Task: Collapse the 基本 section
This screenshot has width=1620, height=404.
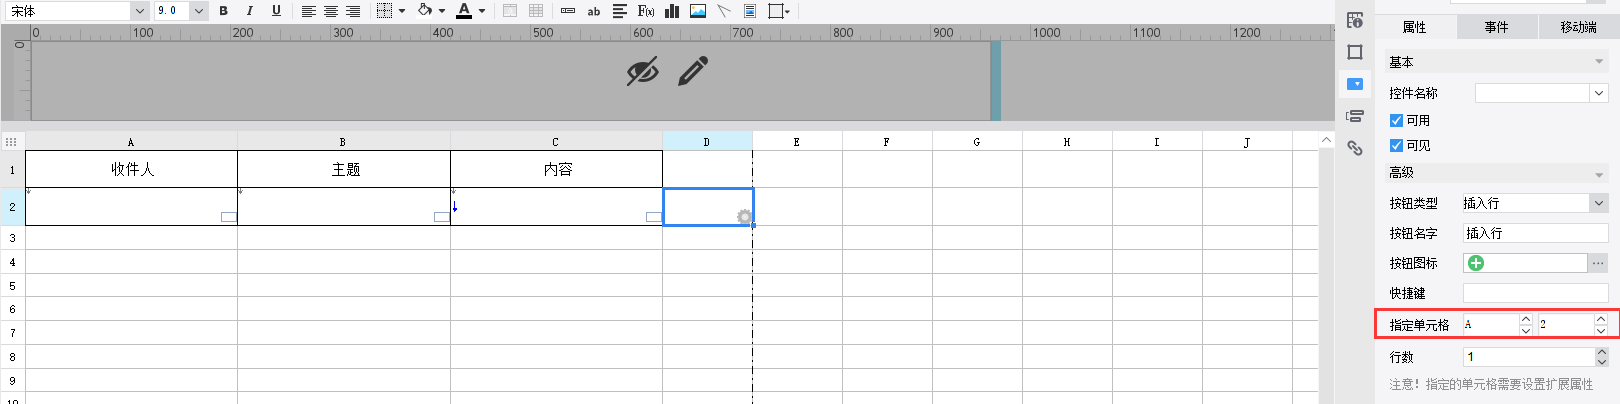Action: [x=1599, y=62]
